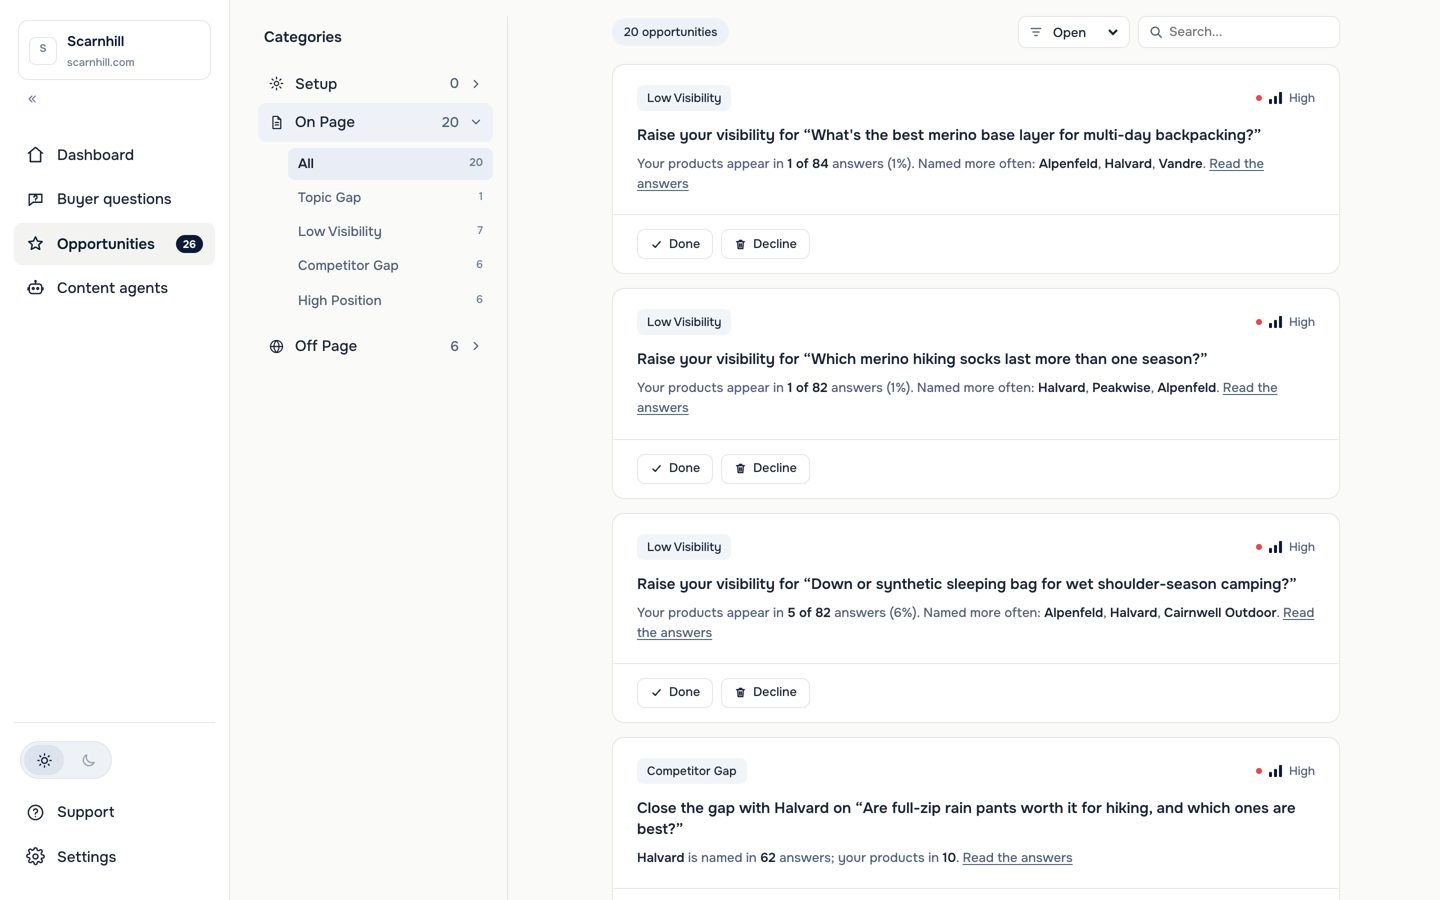
Task: Select the Low Visibility subcategory
Action: pyautogui.click(x=390, y=232)
